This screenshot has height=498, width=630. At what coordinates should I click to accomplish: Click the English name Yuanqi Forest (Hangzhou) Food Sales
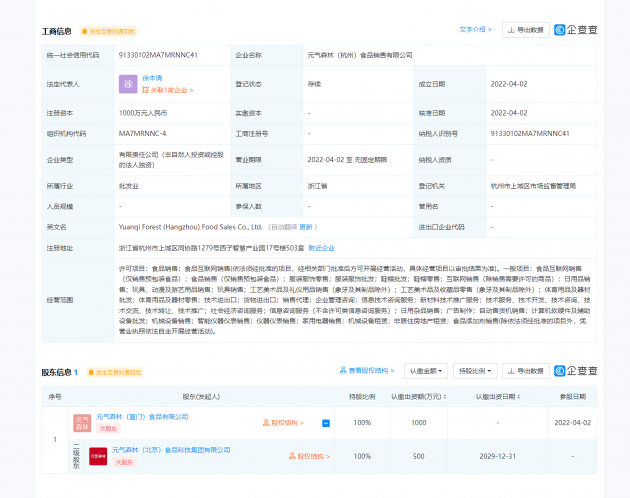pyautogui.click(x=190, y=227)
